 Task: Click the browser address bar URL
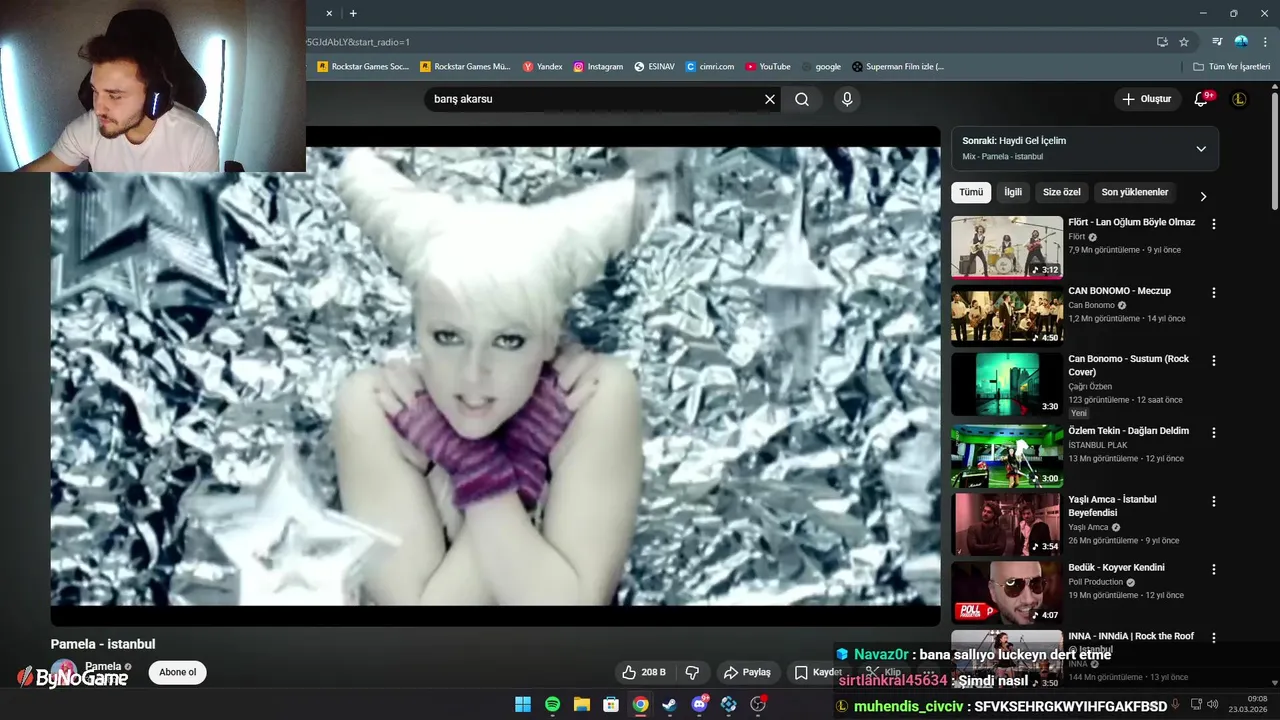pyautogui.click(x=357, y=42)
